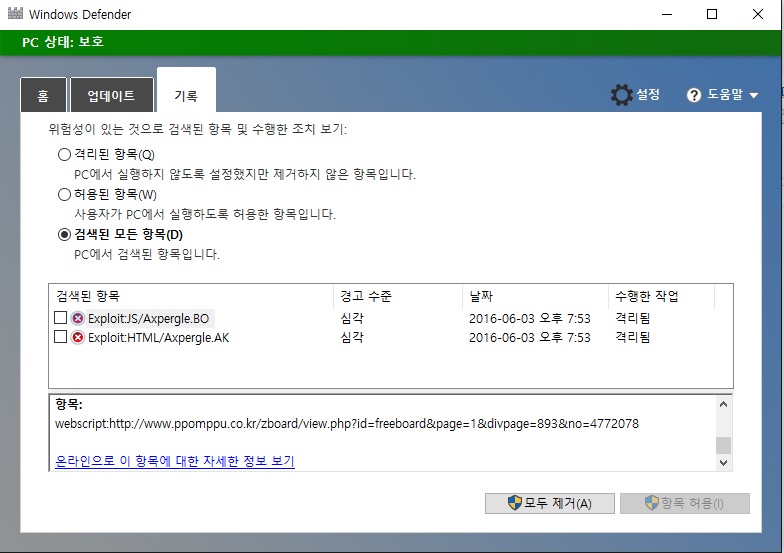
Task: Open the online details link for this item
Action: point(175,461)
